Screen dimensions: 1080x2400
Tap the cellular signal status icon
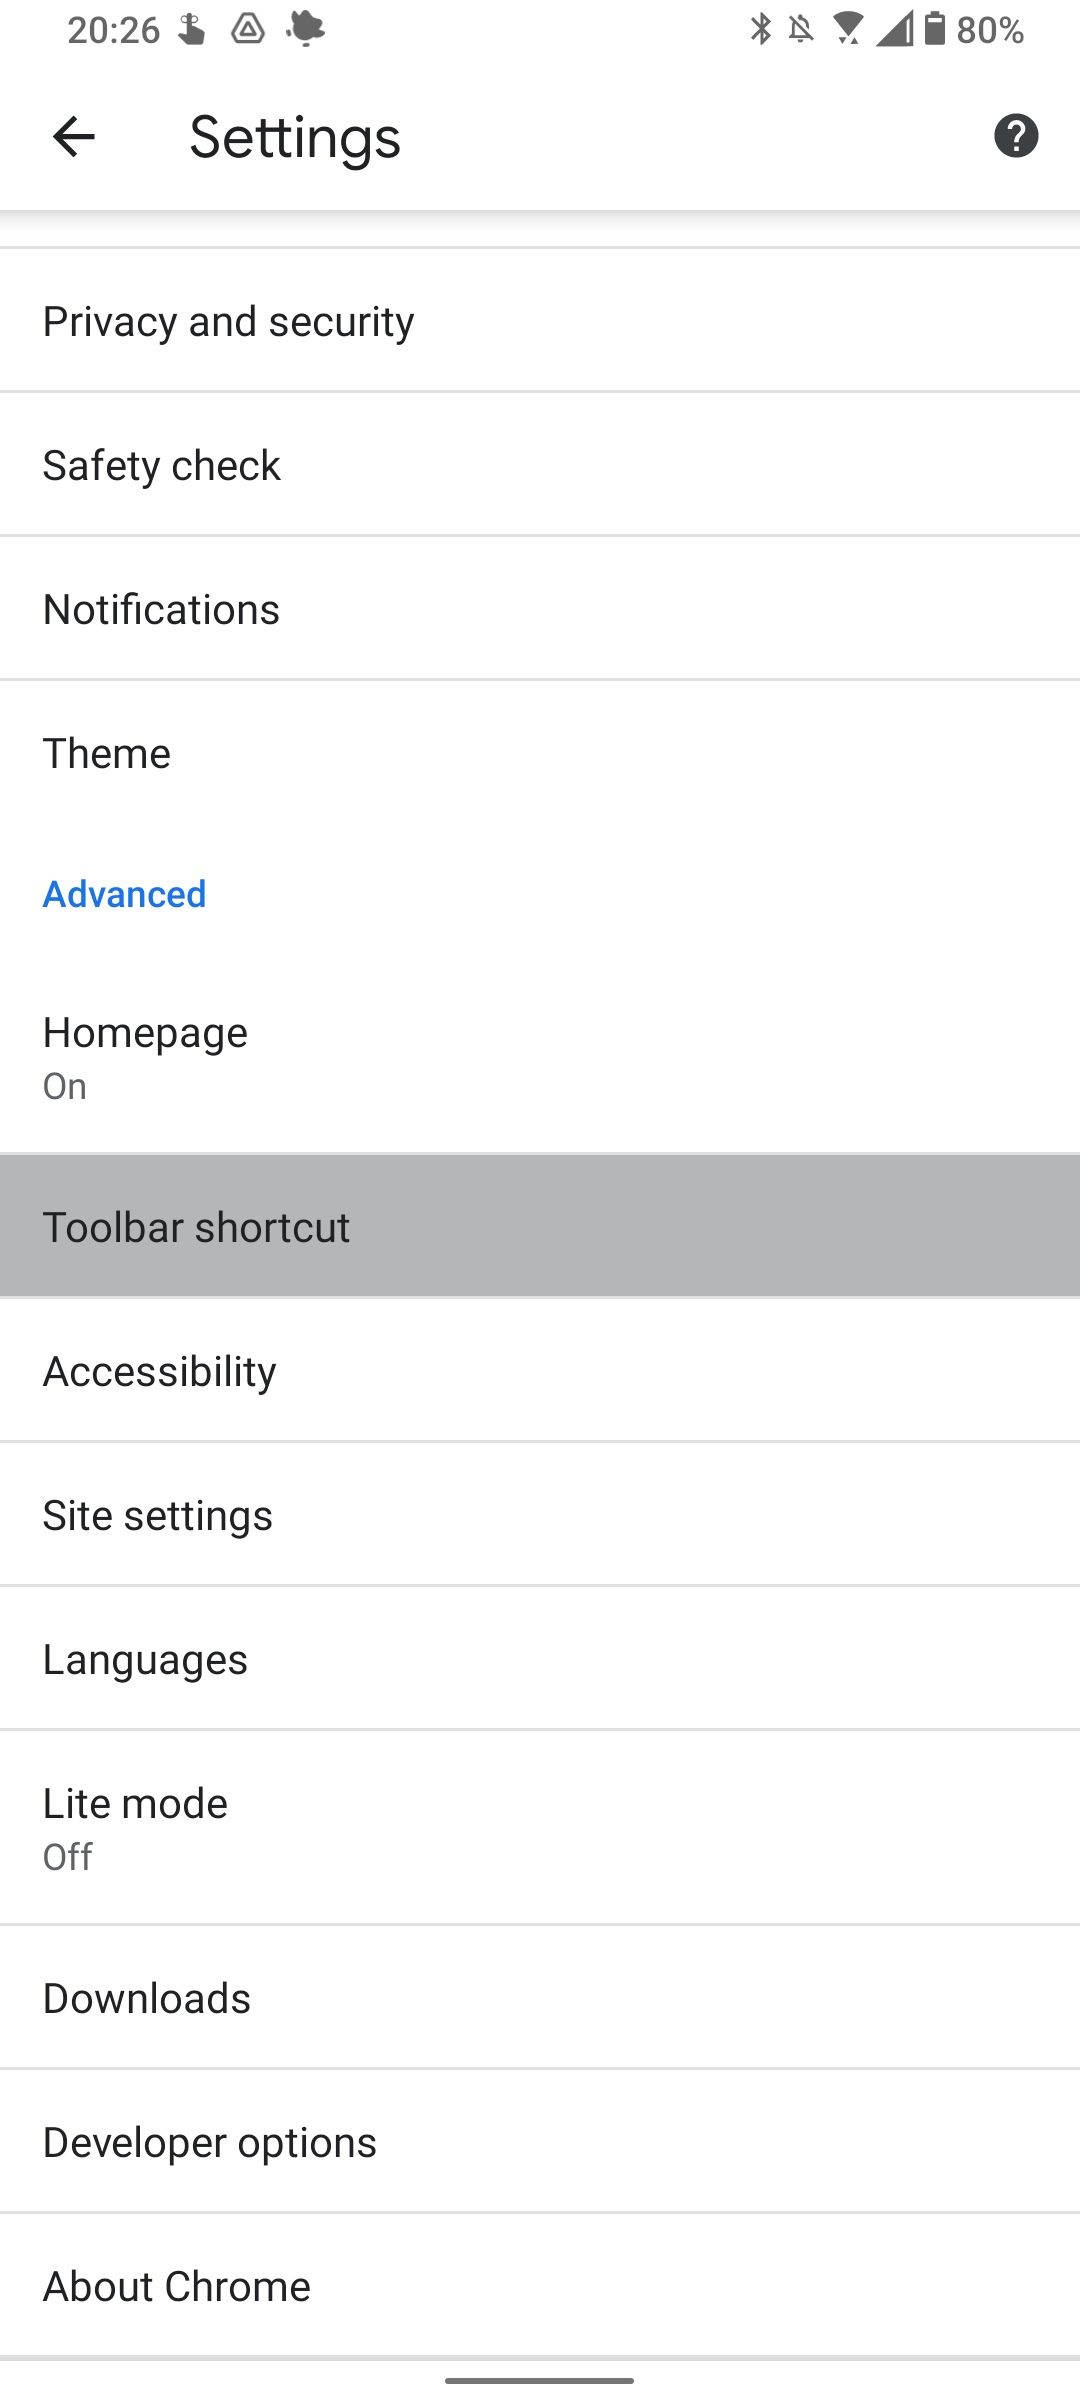point(894,29)
